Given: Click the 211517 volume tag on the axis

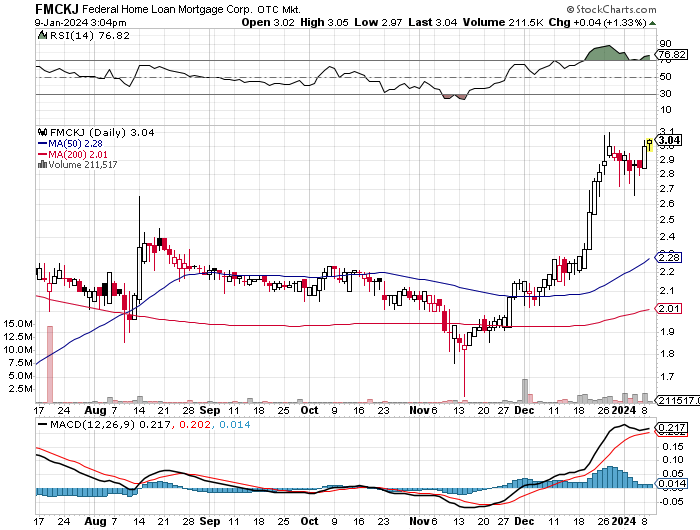Looking at the screenshot, I should point(677,401).
